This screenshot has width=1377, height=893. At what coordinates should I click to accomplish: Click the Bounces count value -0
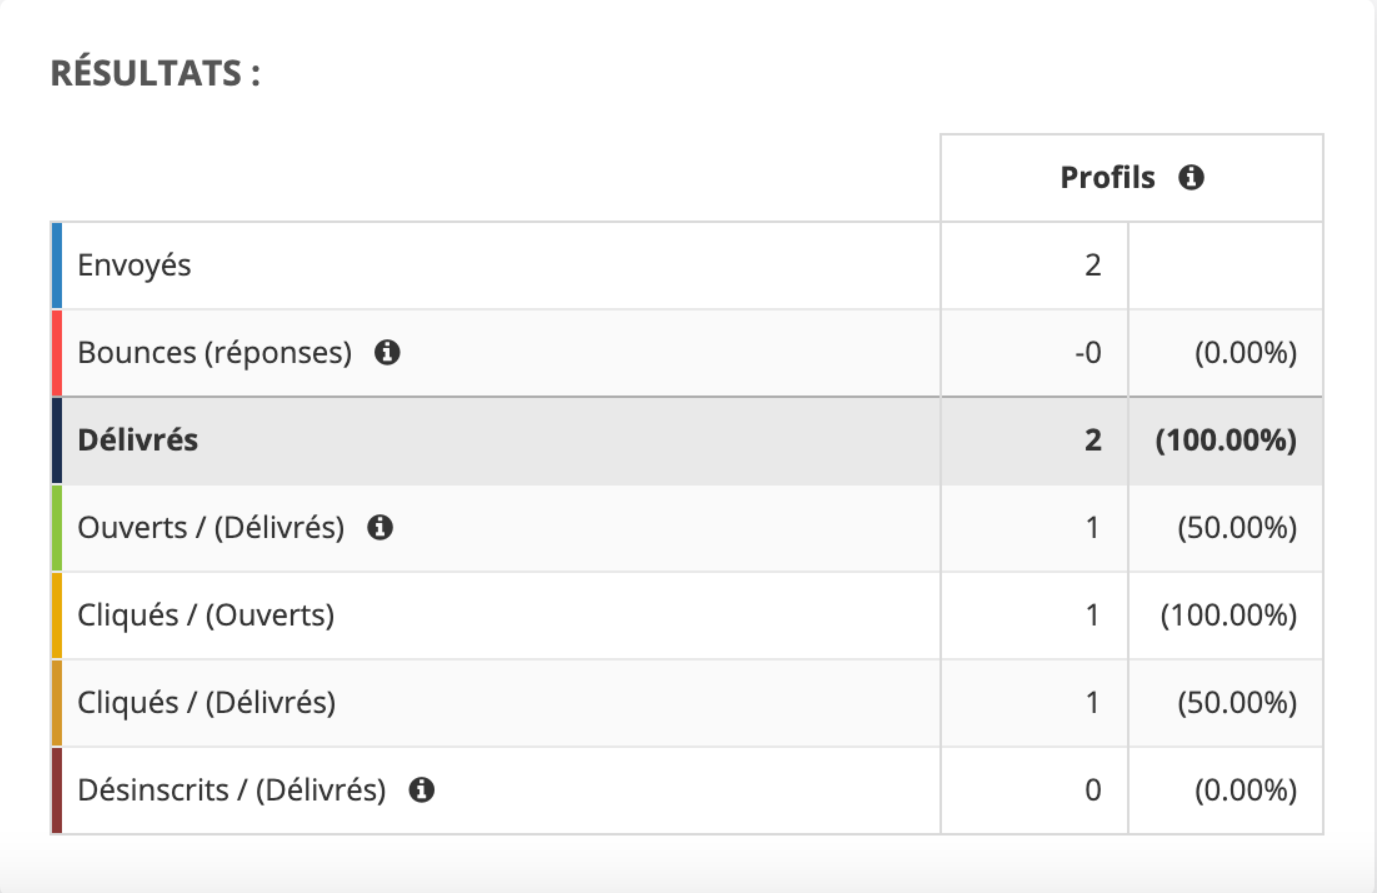1088,352
